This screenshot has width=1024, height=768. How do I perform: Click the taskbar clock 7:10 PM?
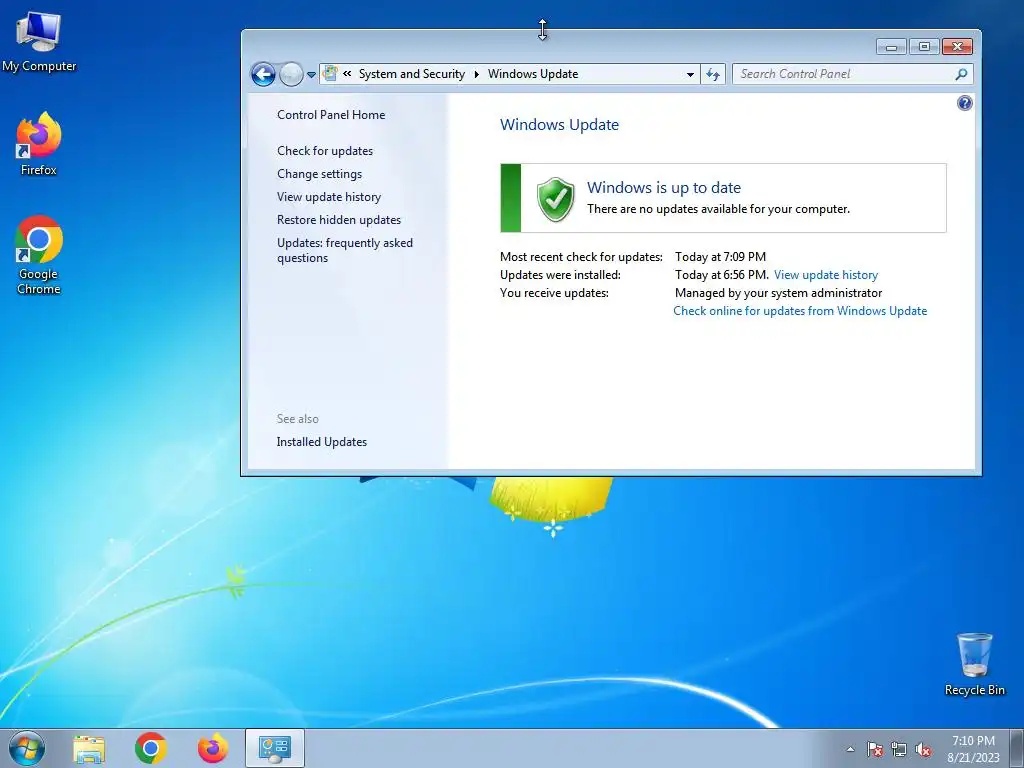click(973, 749)
